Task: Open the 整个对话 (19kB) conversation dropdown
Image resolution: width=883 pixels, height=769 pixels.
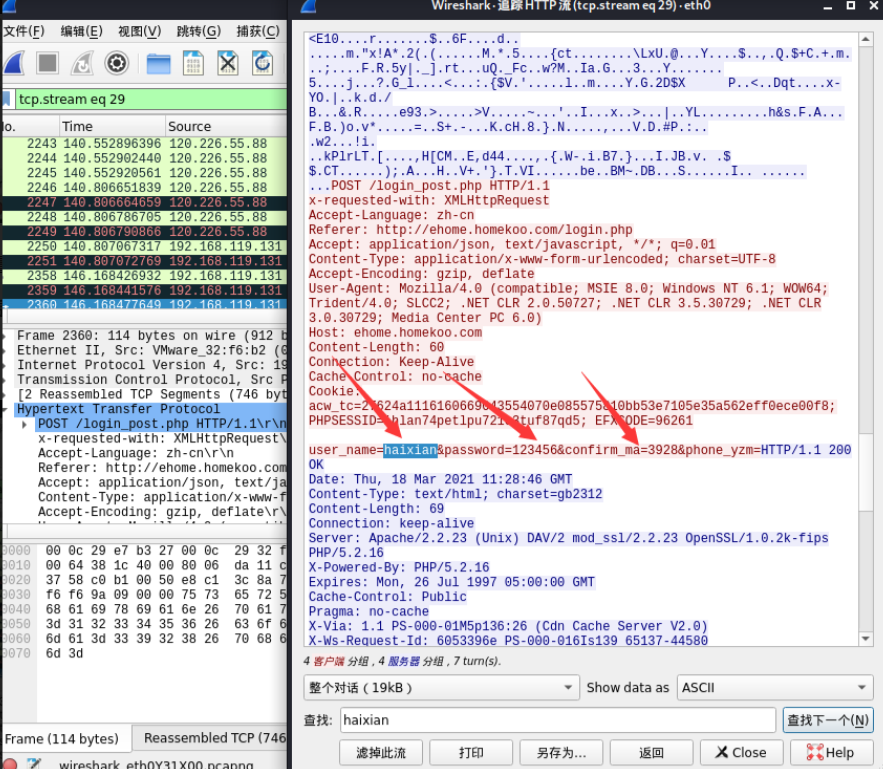Action: pyautogui.click(x=441, y=687)
